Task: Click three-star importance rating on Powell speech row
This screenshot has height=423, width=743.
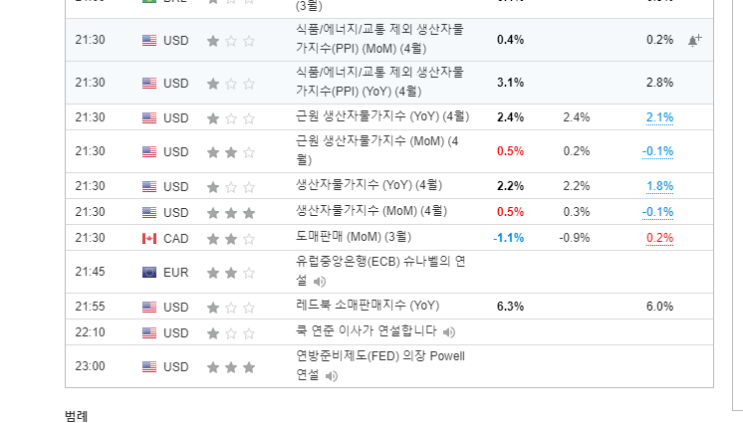Action: point(230,367)
